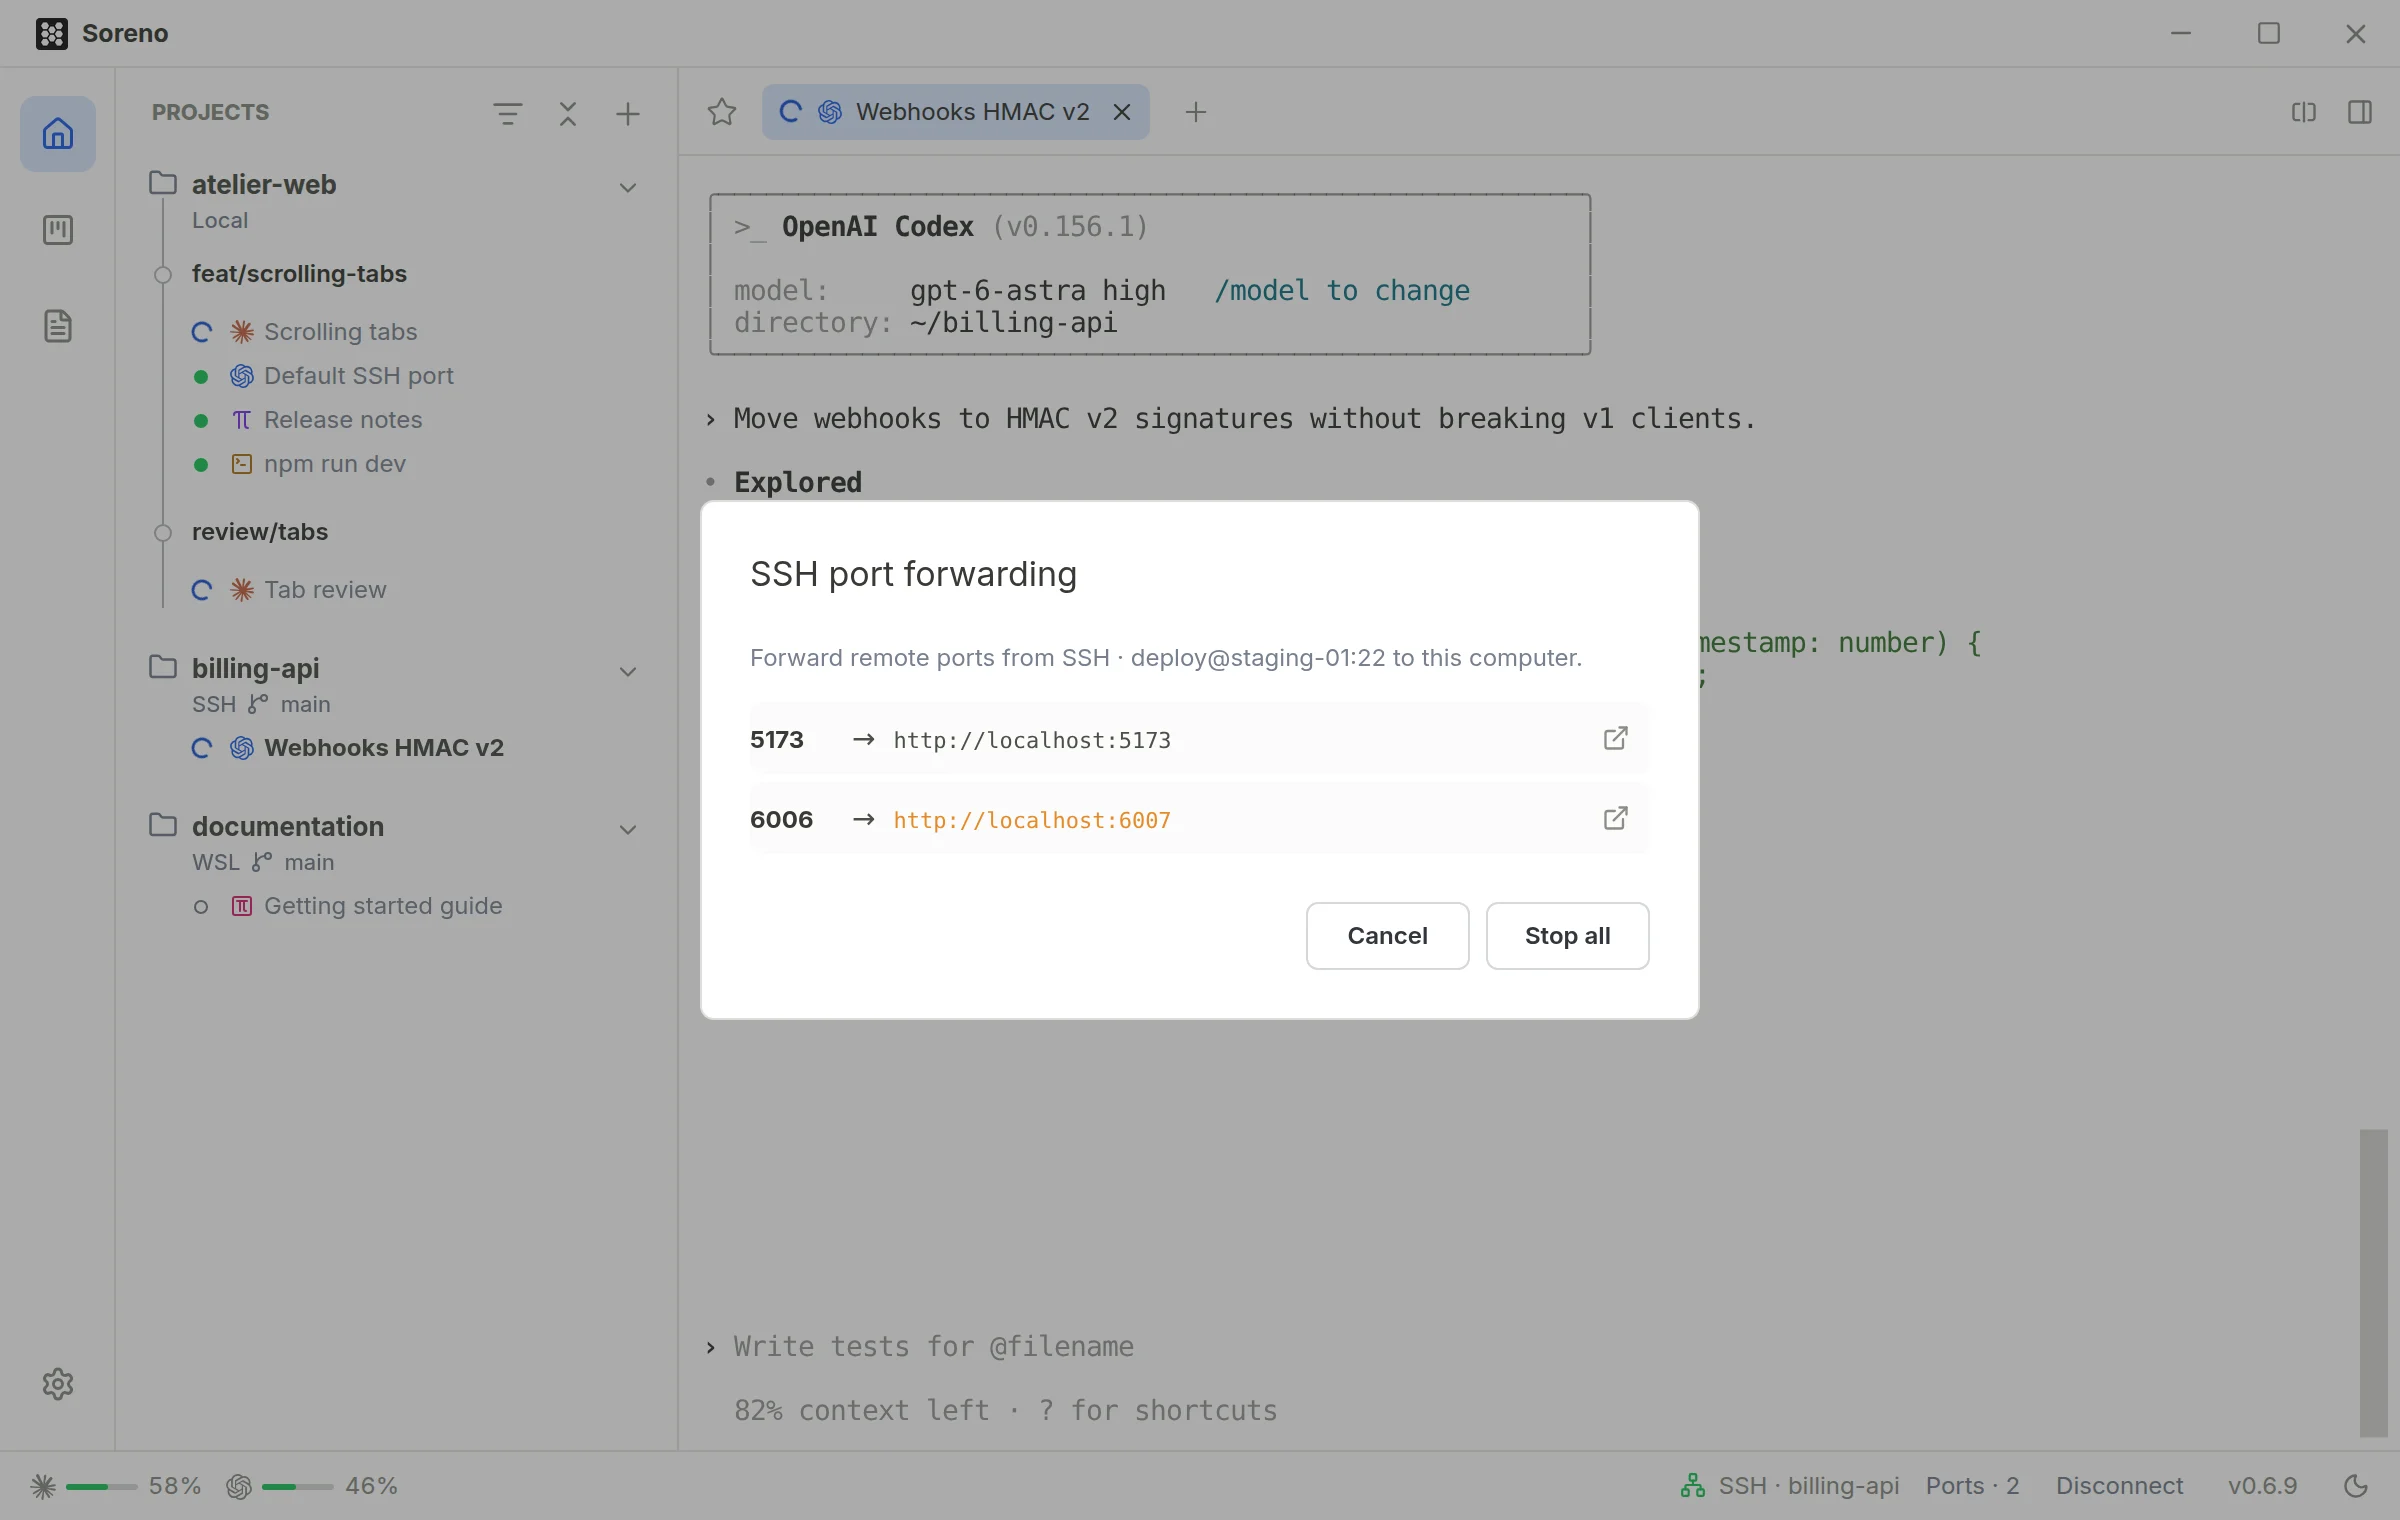Open the http://localhost:5173 link
The image size is (2400, 1520).
(x=1031, y=740)
